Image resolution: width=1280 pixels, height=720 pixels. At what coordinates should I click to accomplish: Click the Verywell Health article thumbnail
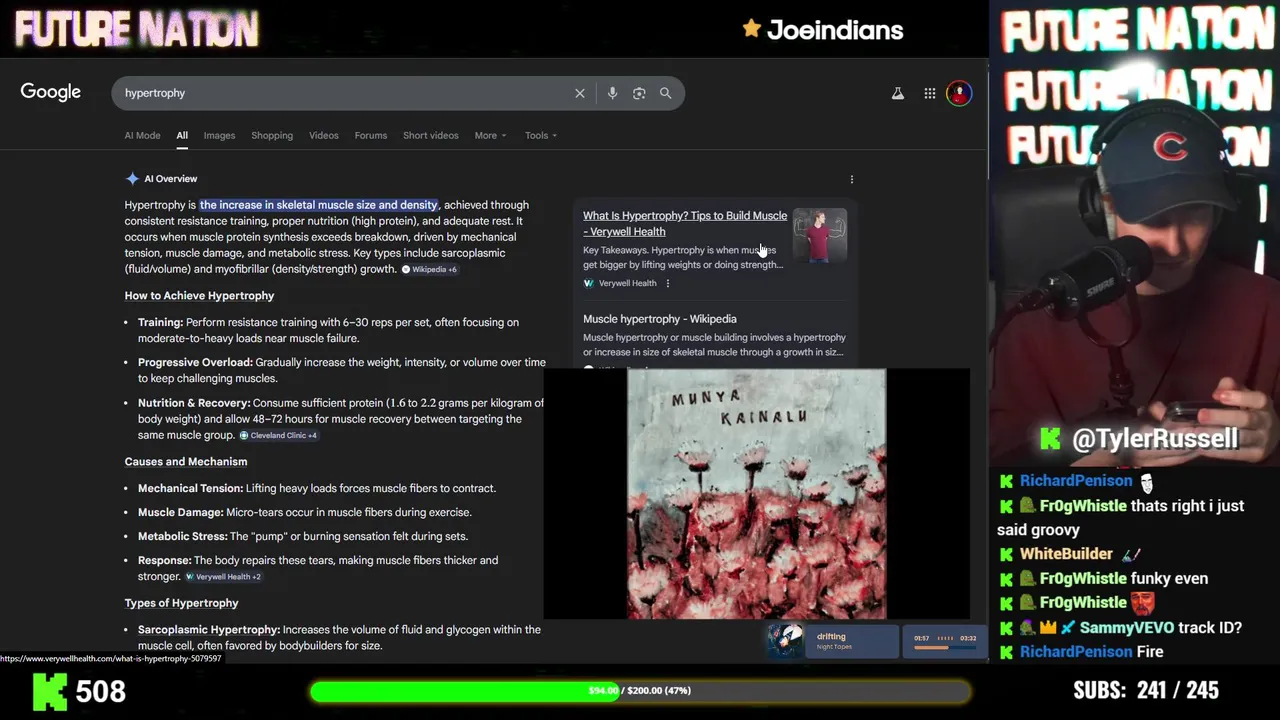[820, 236]
